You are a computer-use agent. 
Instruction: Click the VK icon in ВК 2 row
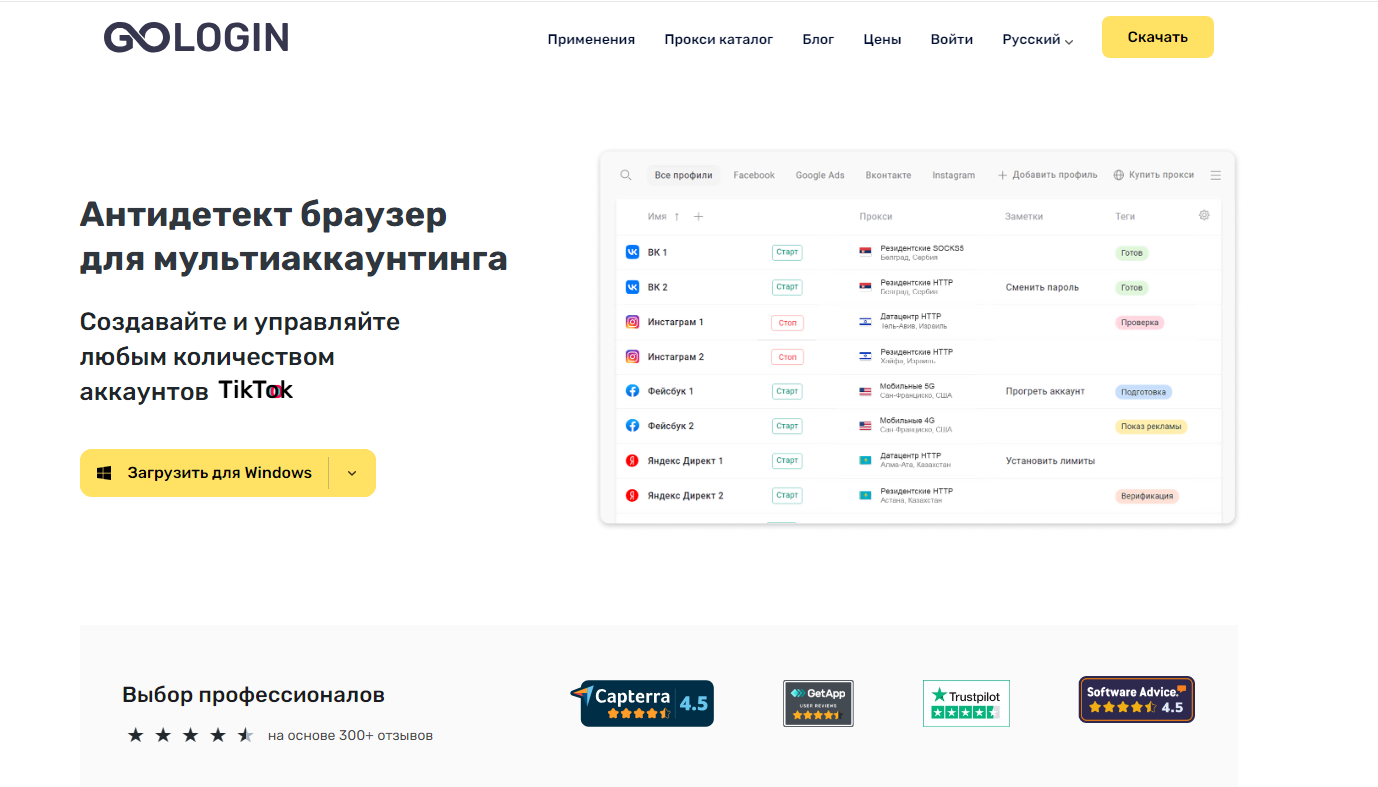[x=632, y=287]
